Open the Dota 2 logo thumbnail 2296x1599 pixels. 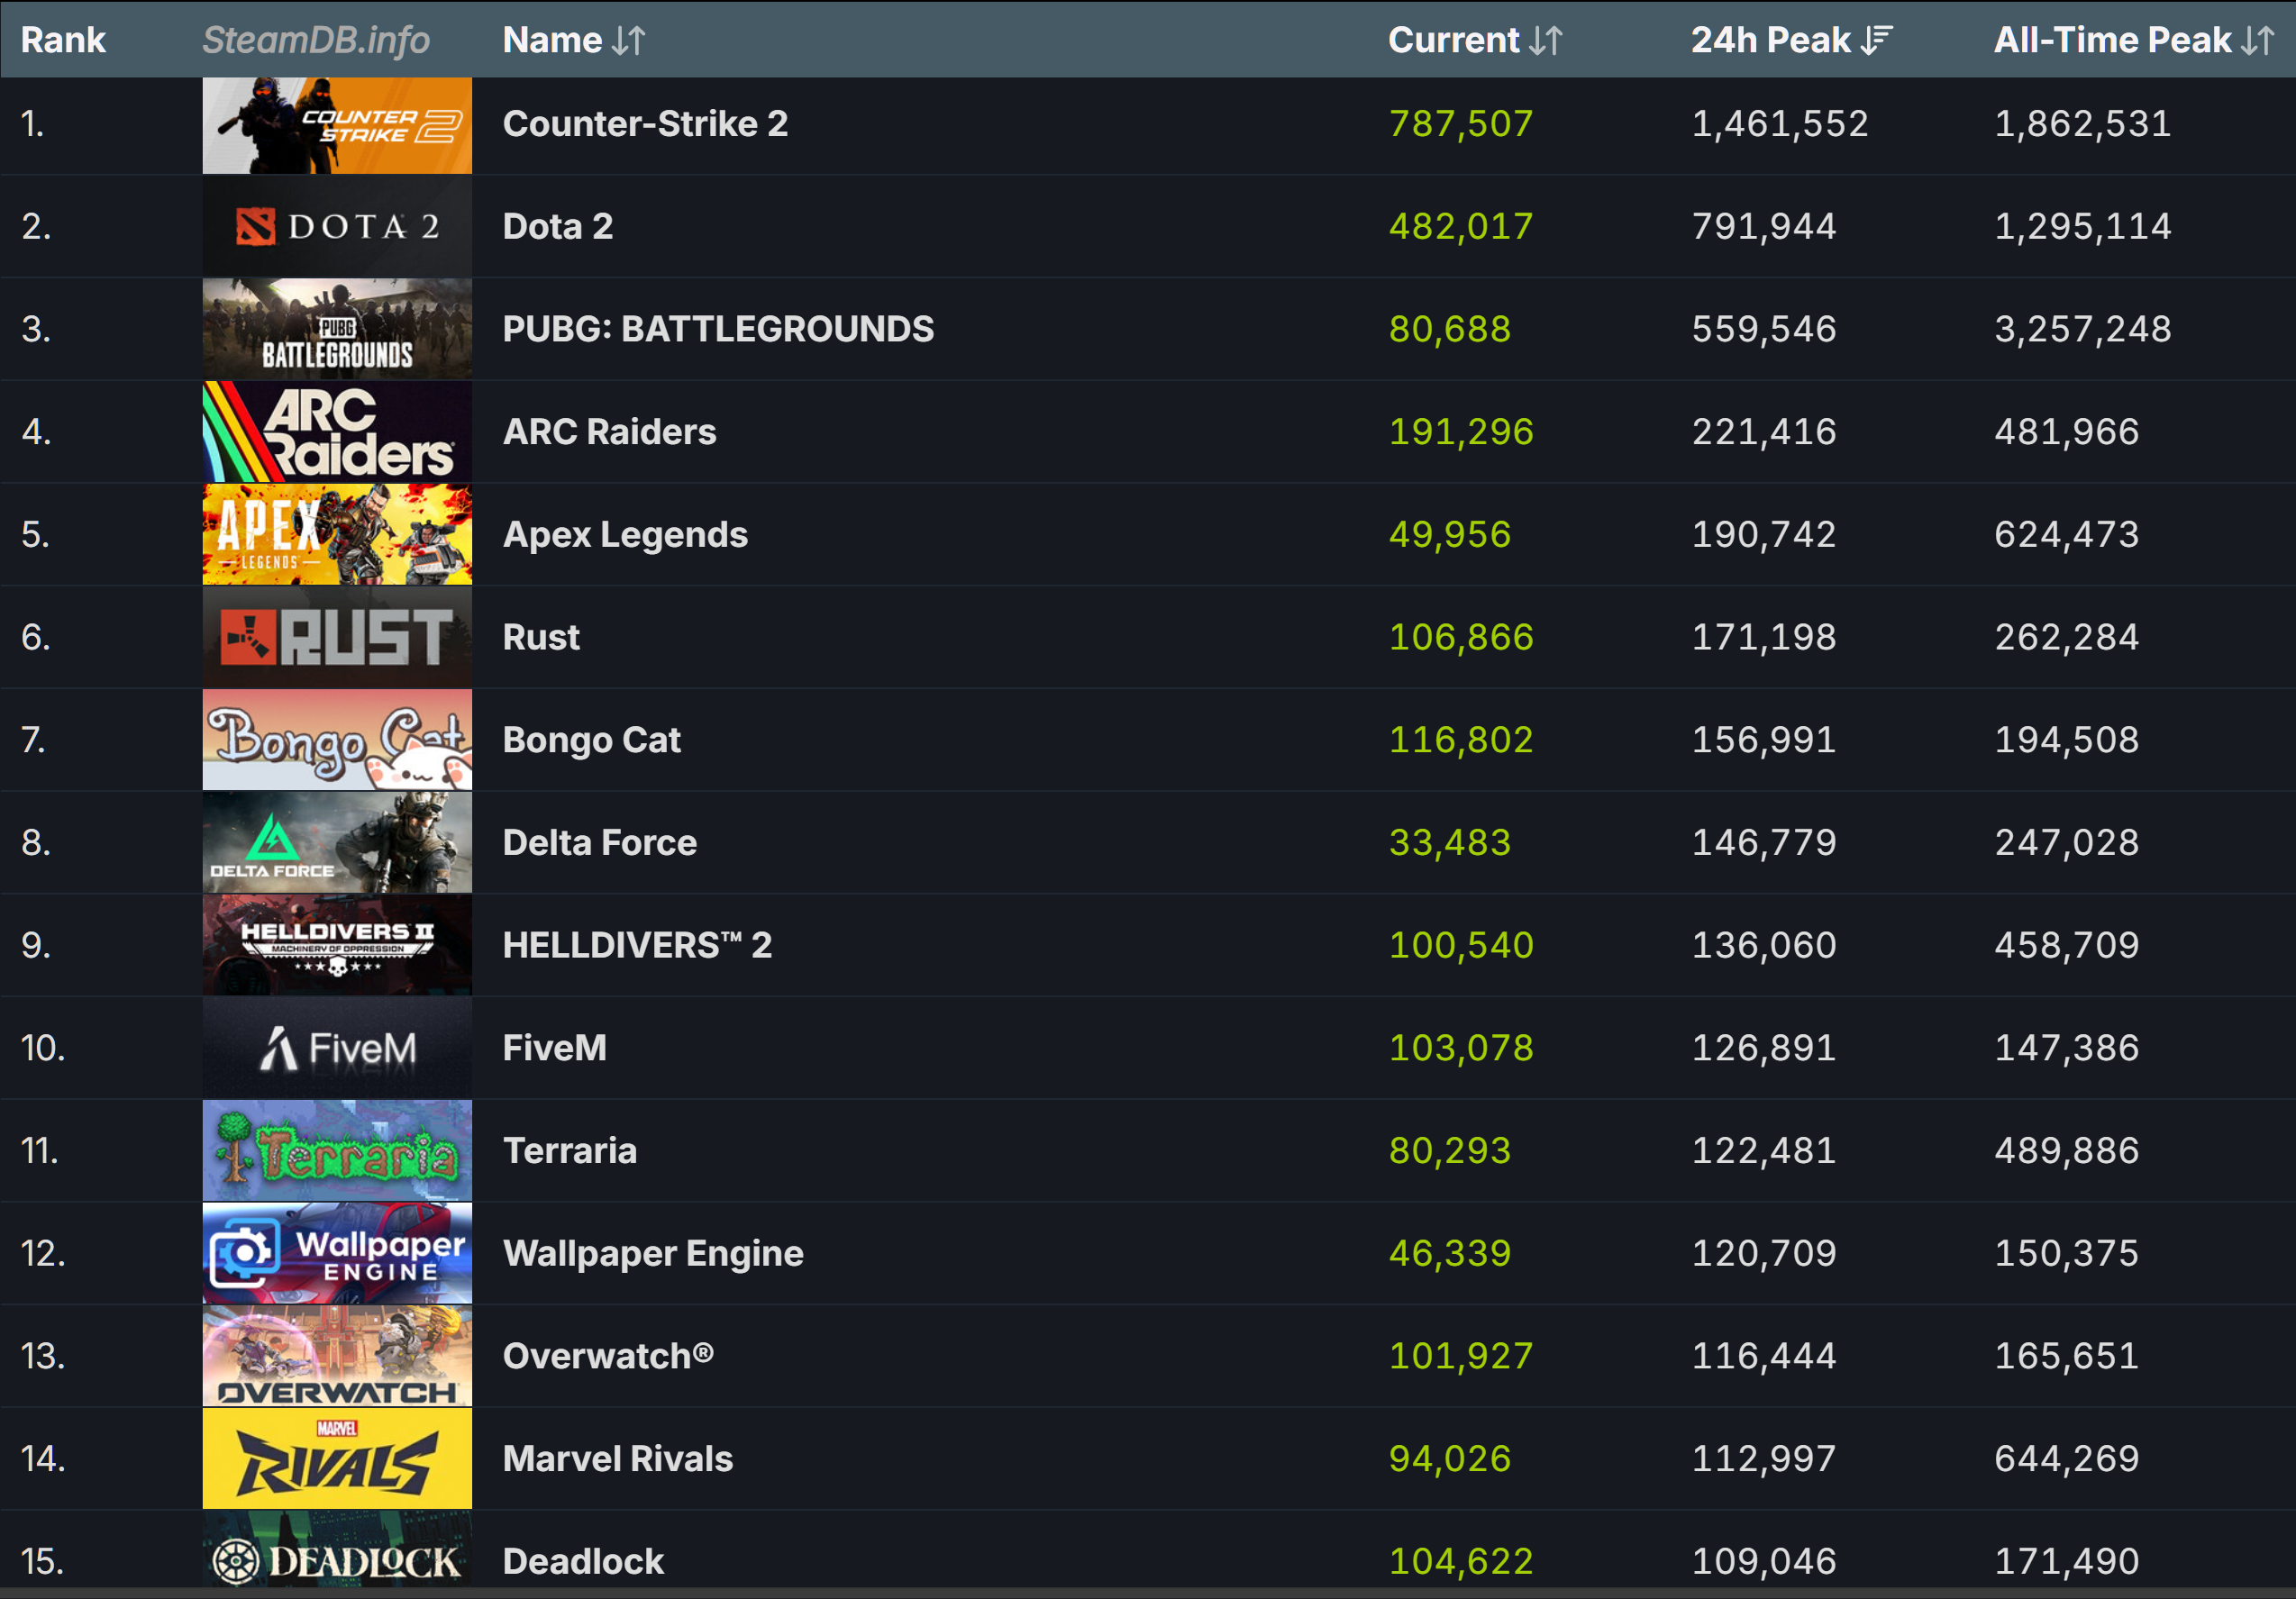click(337, 227)
